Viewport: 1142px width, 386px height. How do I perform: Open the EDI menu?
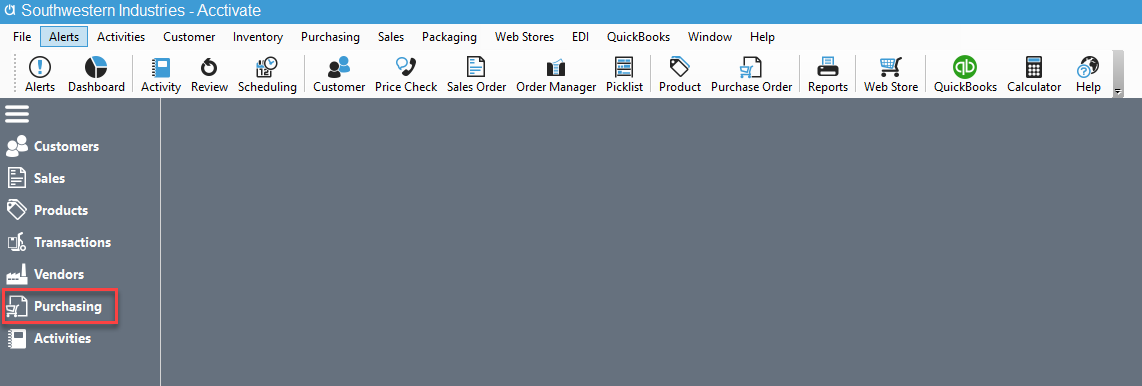pyautogui.click(x=580, y=36)
